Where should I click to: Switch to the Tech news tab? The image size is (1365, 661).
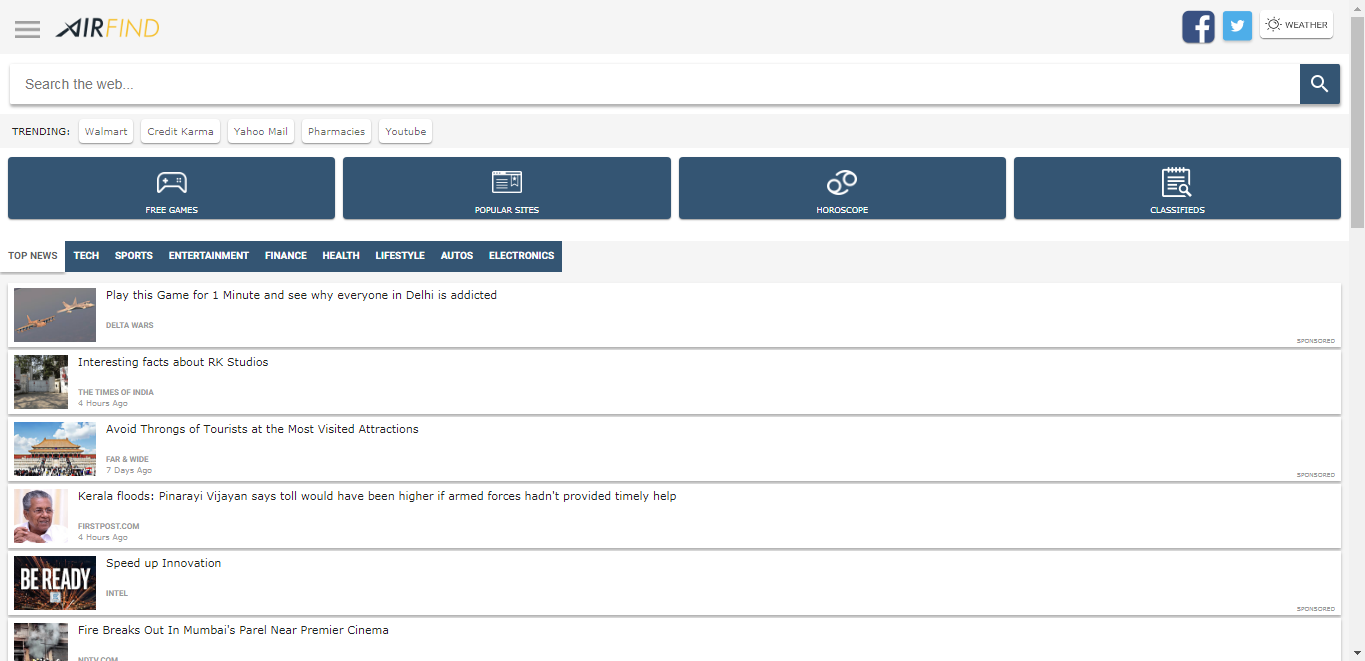[x=86, y=256]
